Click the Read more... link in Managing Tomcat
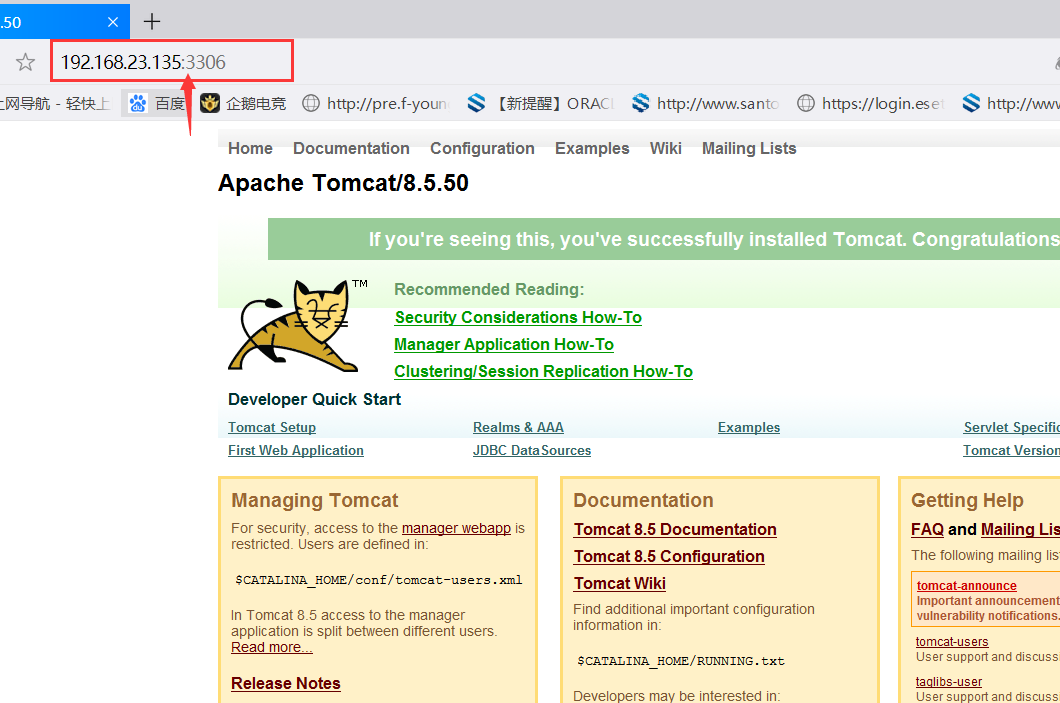This screenshot has width=1060, height=703. pyautogui.click(x=272, y=647)
